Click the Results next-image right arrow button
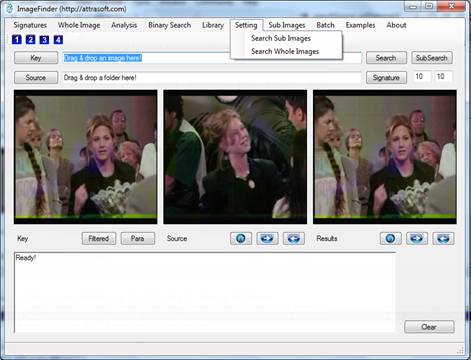This screenshot has width=471, height=360. tap(417, 238)
